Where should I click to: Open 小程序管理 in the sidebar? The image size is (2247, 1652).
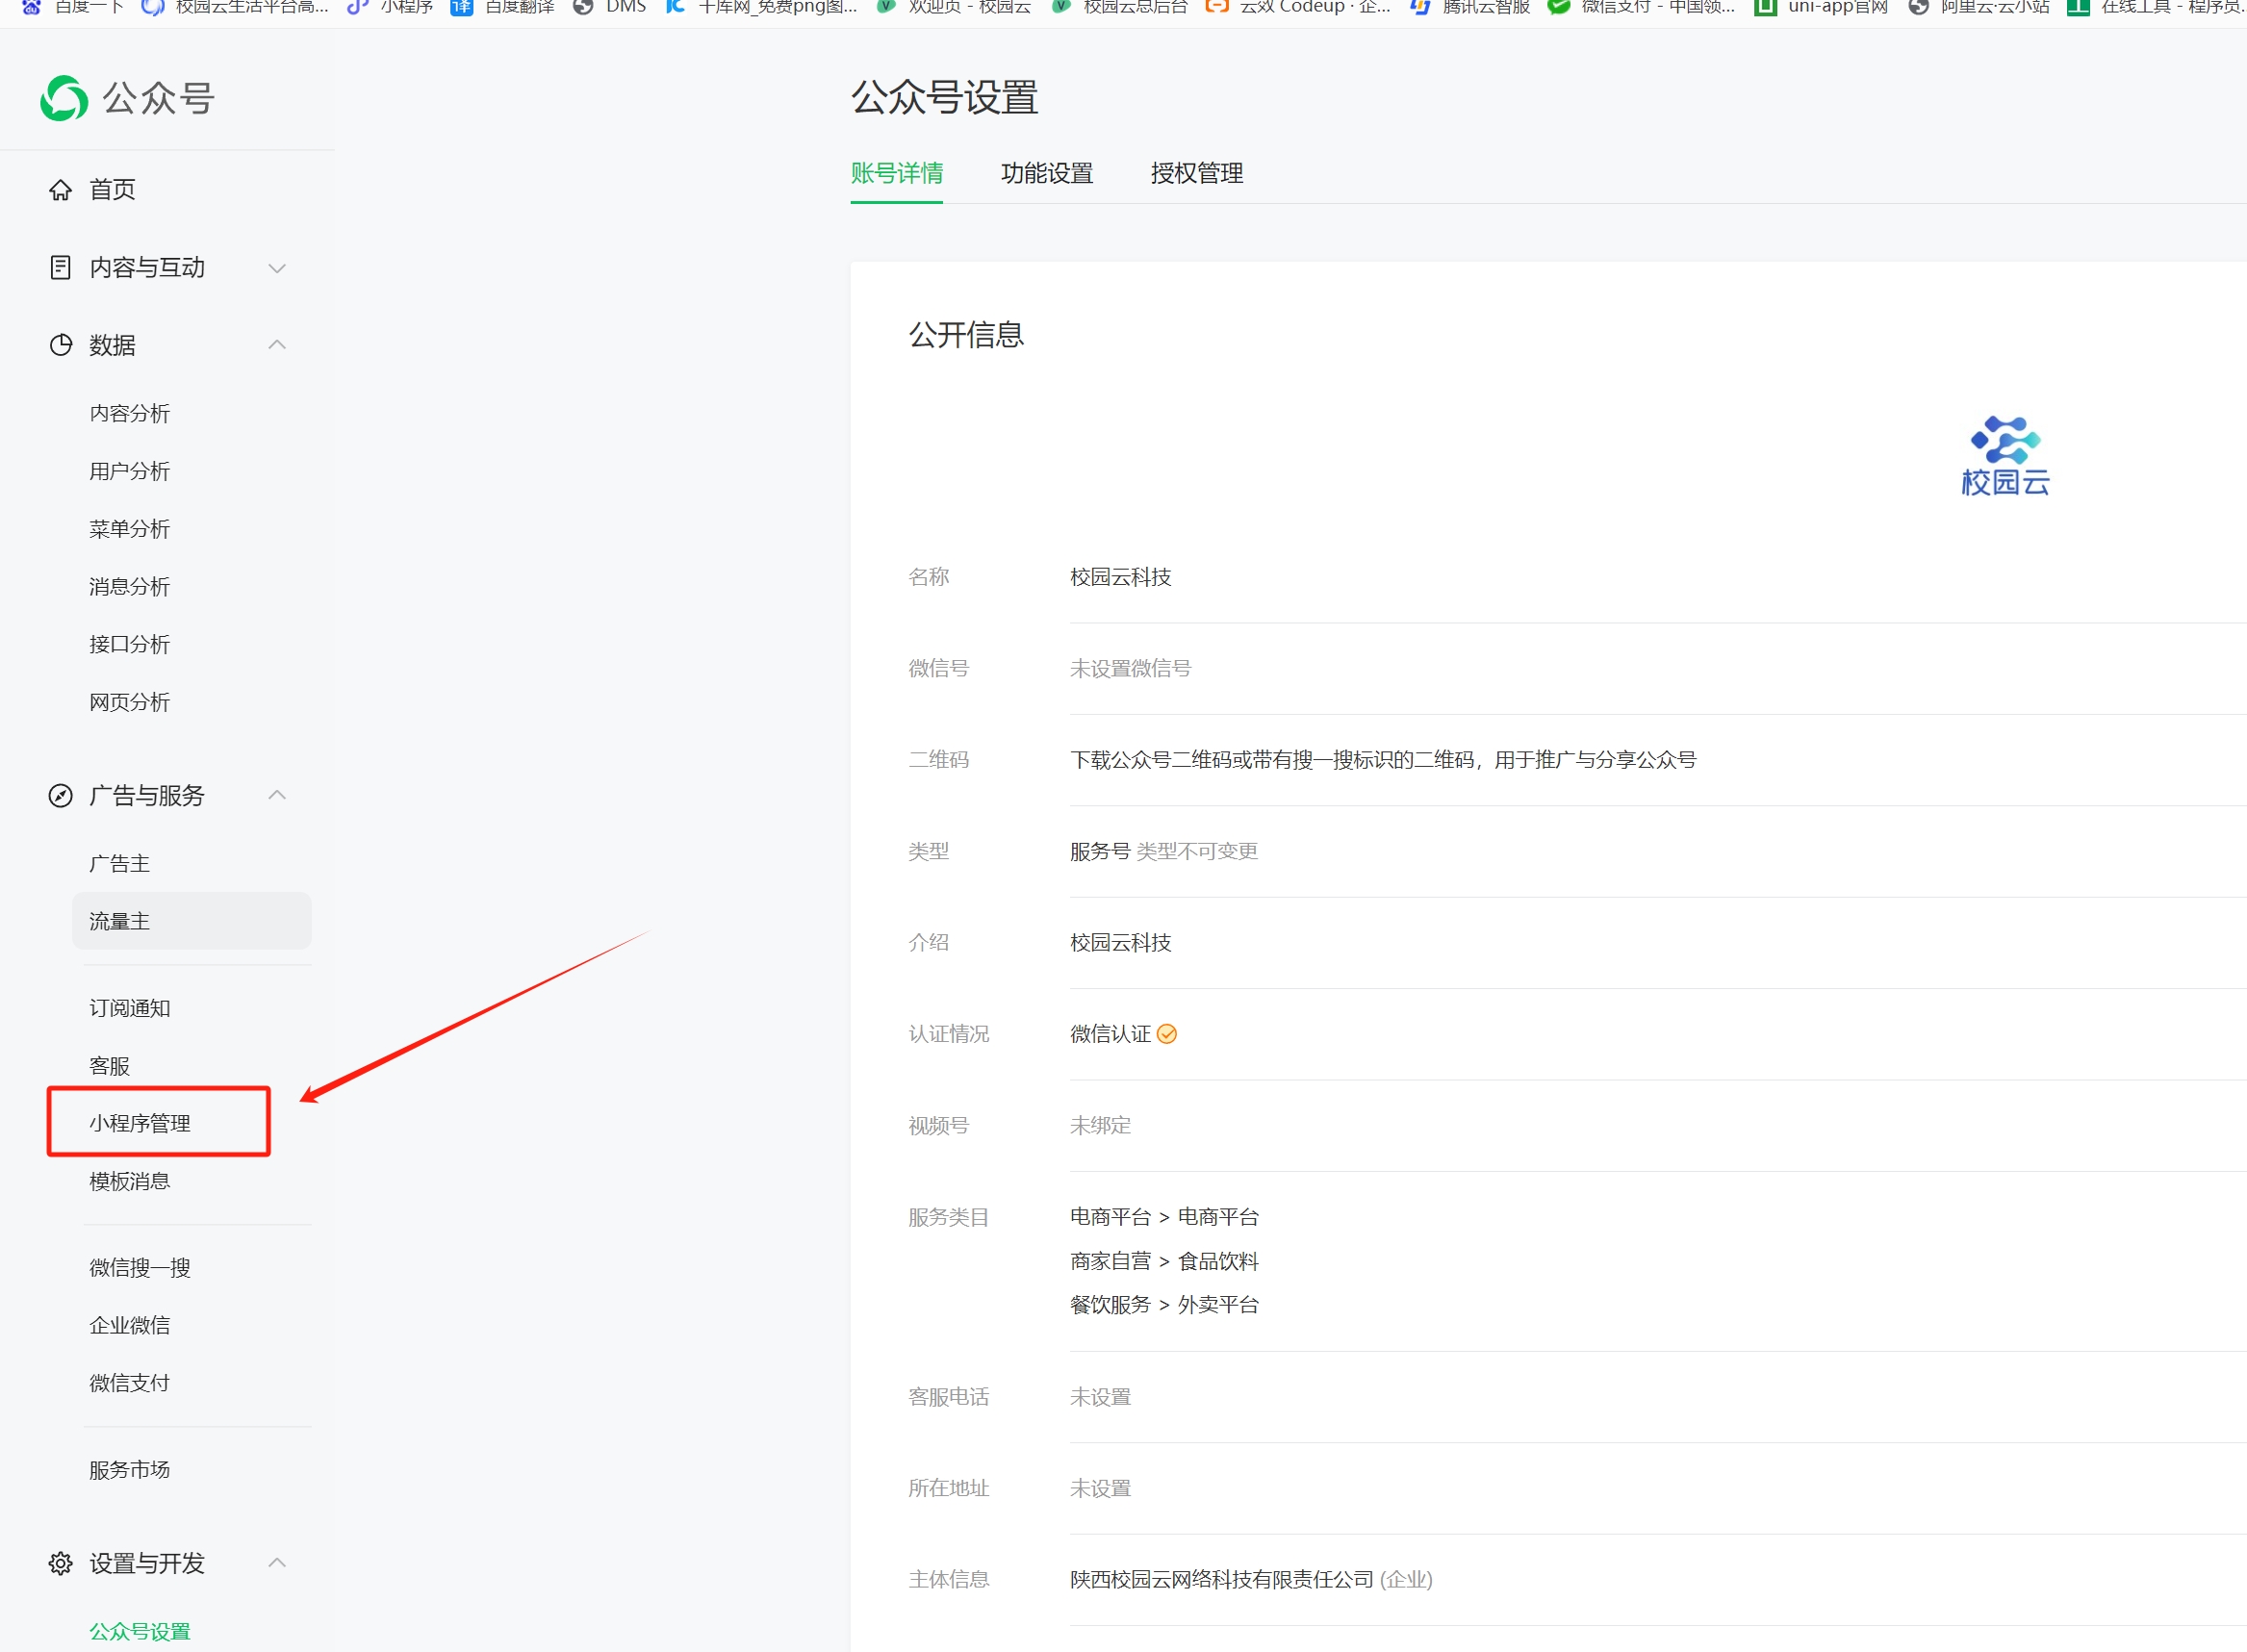pos(140,1123)
